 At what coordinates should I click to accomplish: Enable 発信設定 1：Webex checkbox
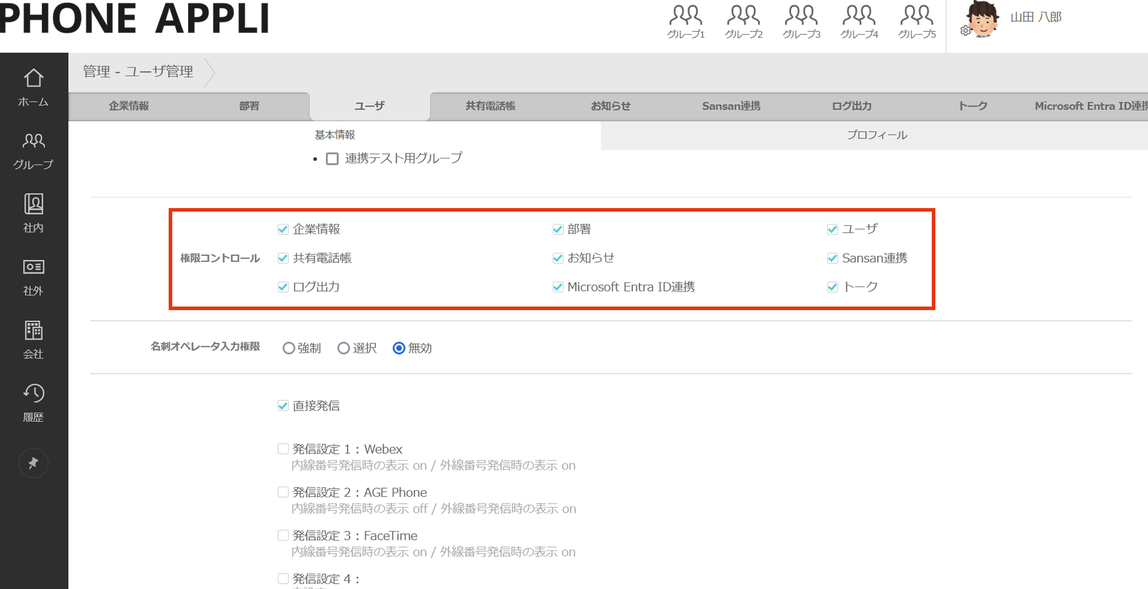(283, 450)
